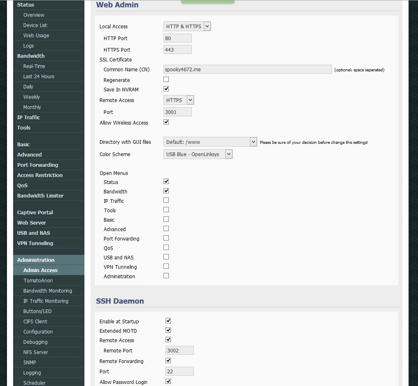The width and height of the screenshot is (418, 386).
Task: Open Configuration under Administration
Action: pos(38,332)
